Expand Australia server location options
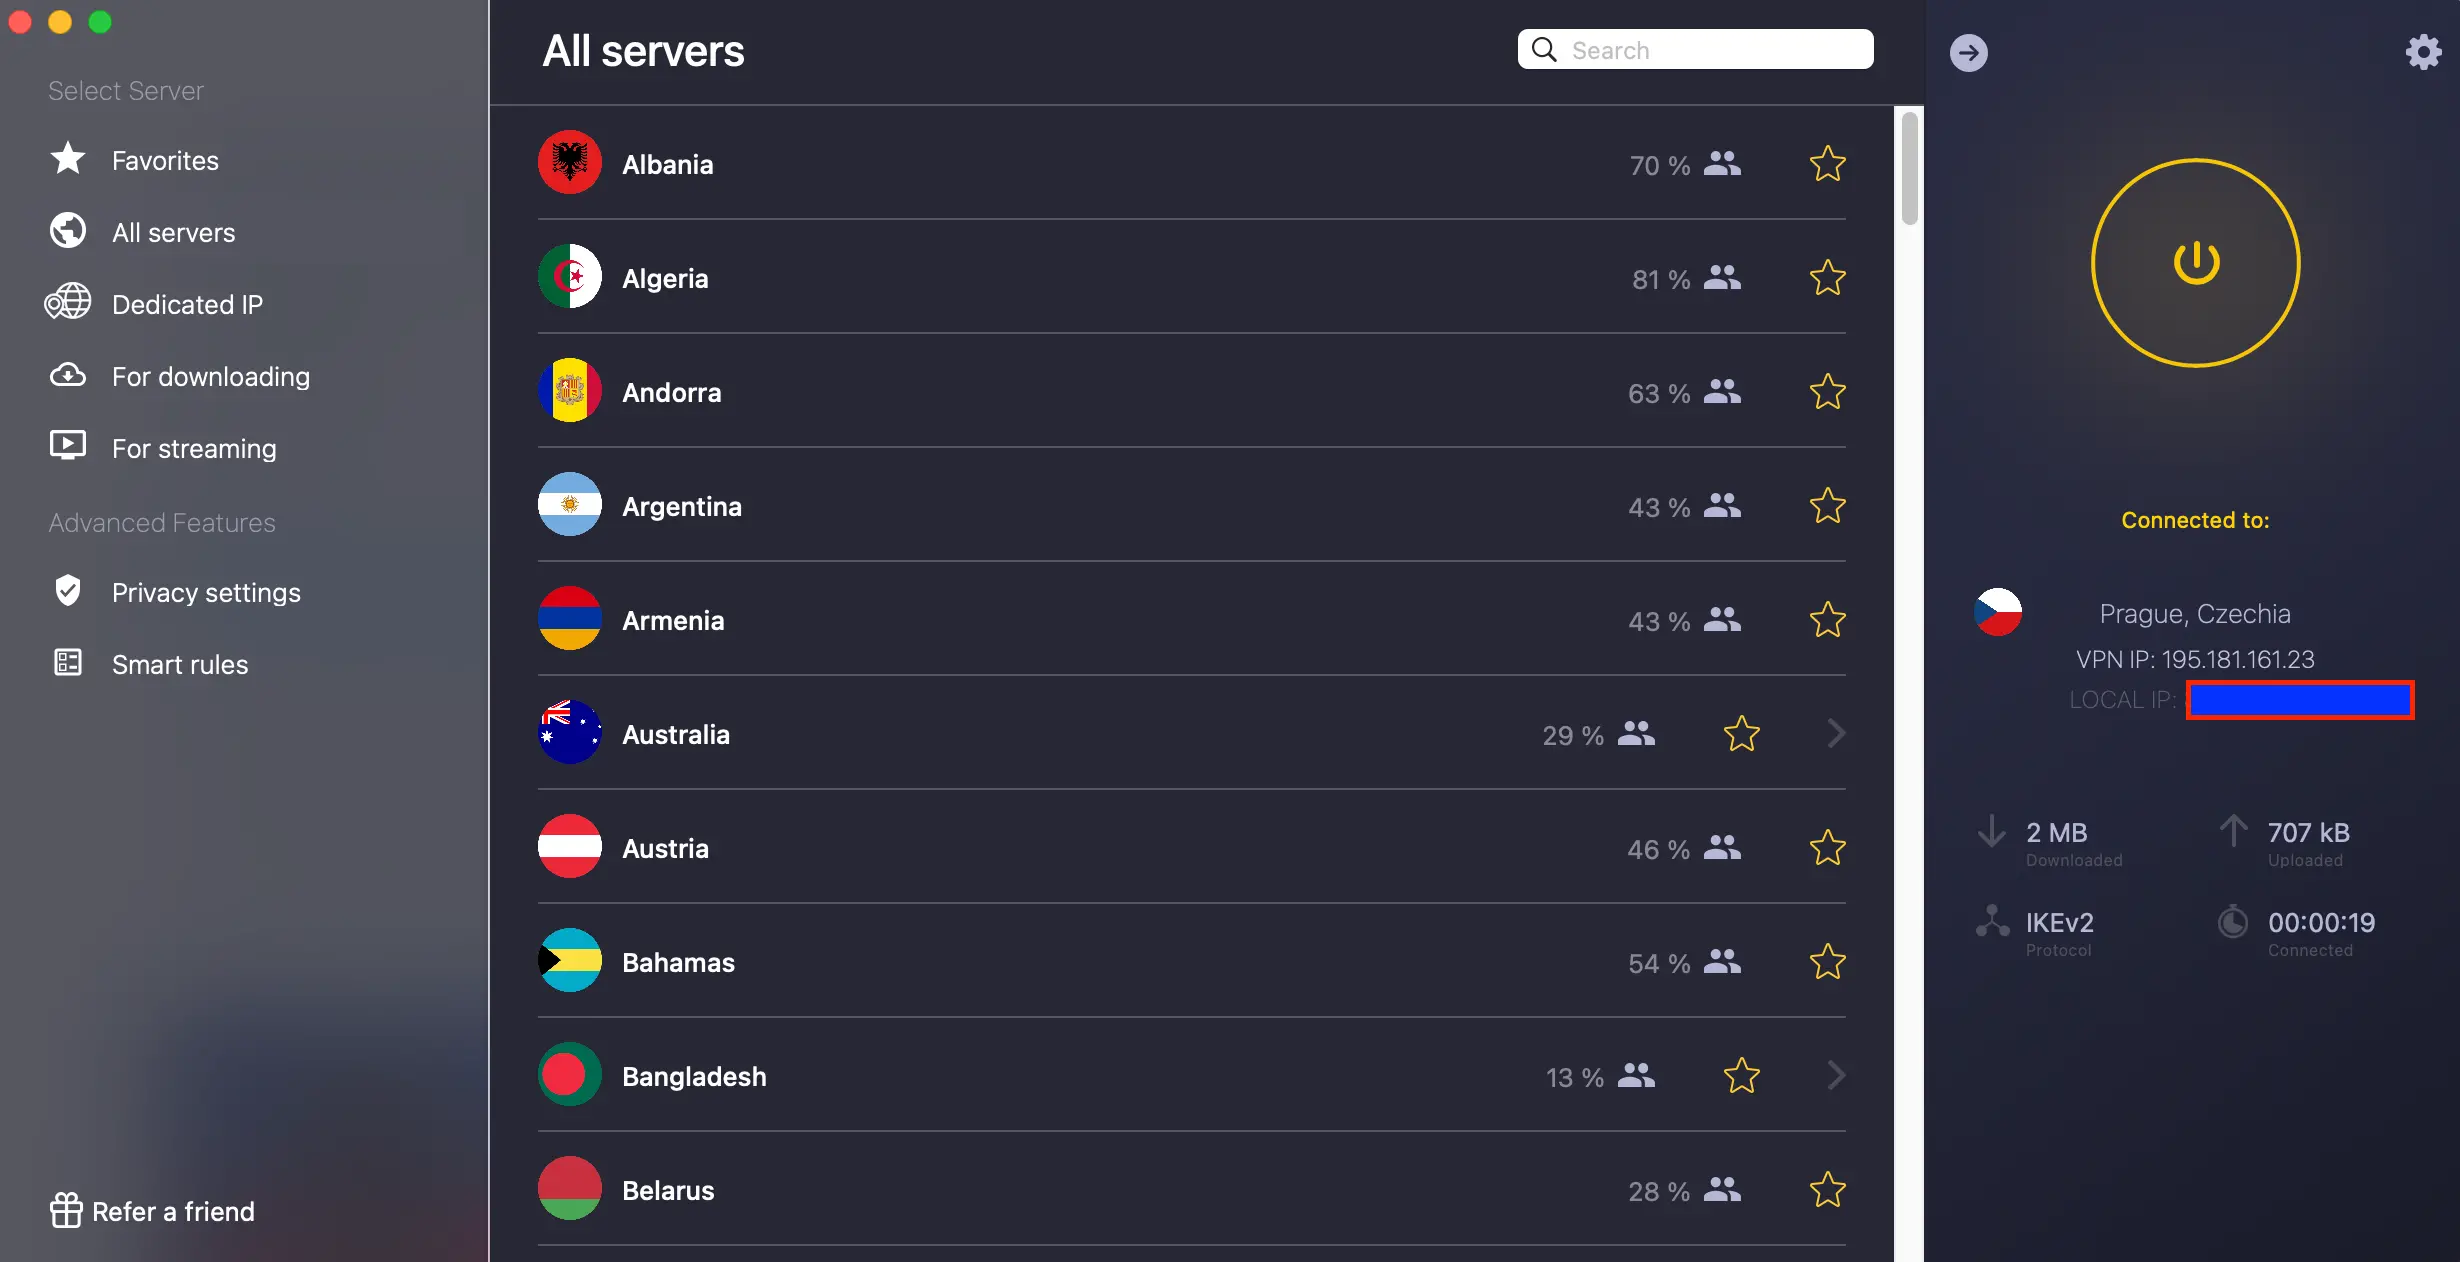 [x=1834, y=732]
